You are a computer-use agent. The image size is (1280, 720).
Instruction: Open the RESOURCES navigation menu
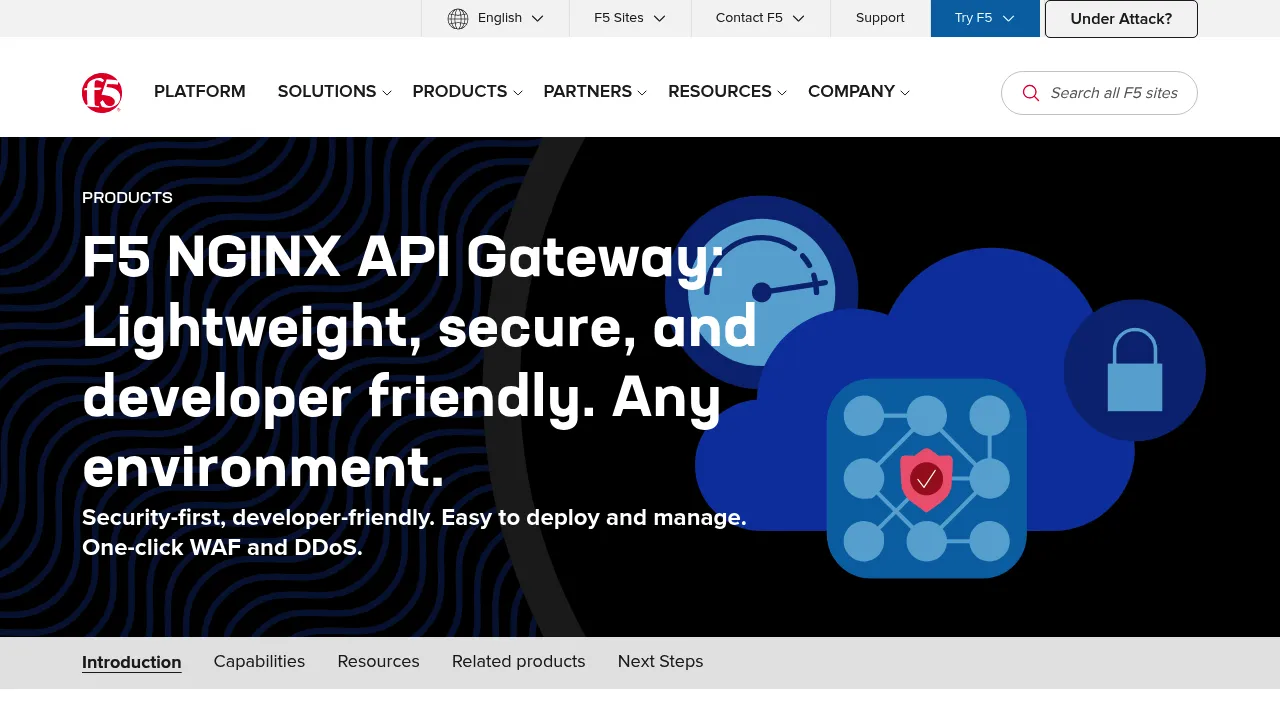point(720,92)
